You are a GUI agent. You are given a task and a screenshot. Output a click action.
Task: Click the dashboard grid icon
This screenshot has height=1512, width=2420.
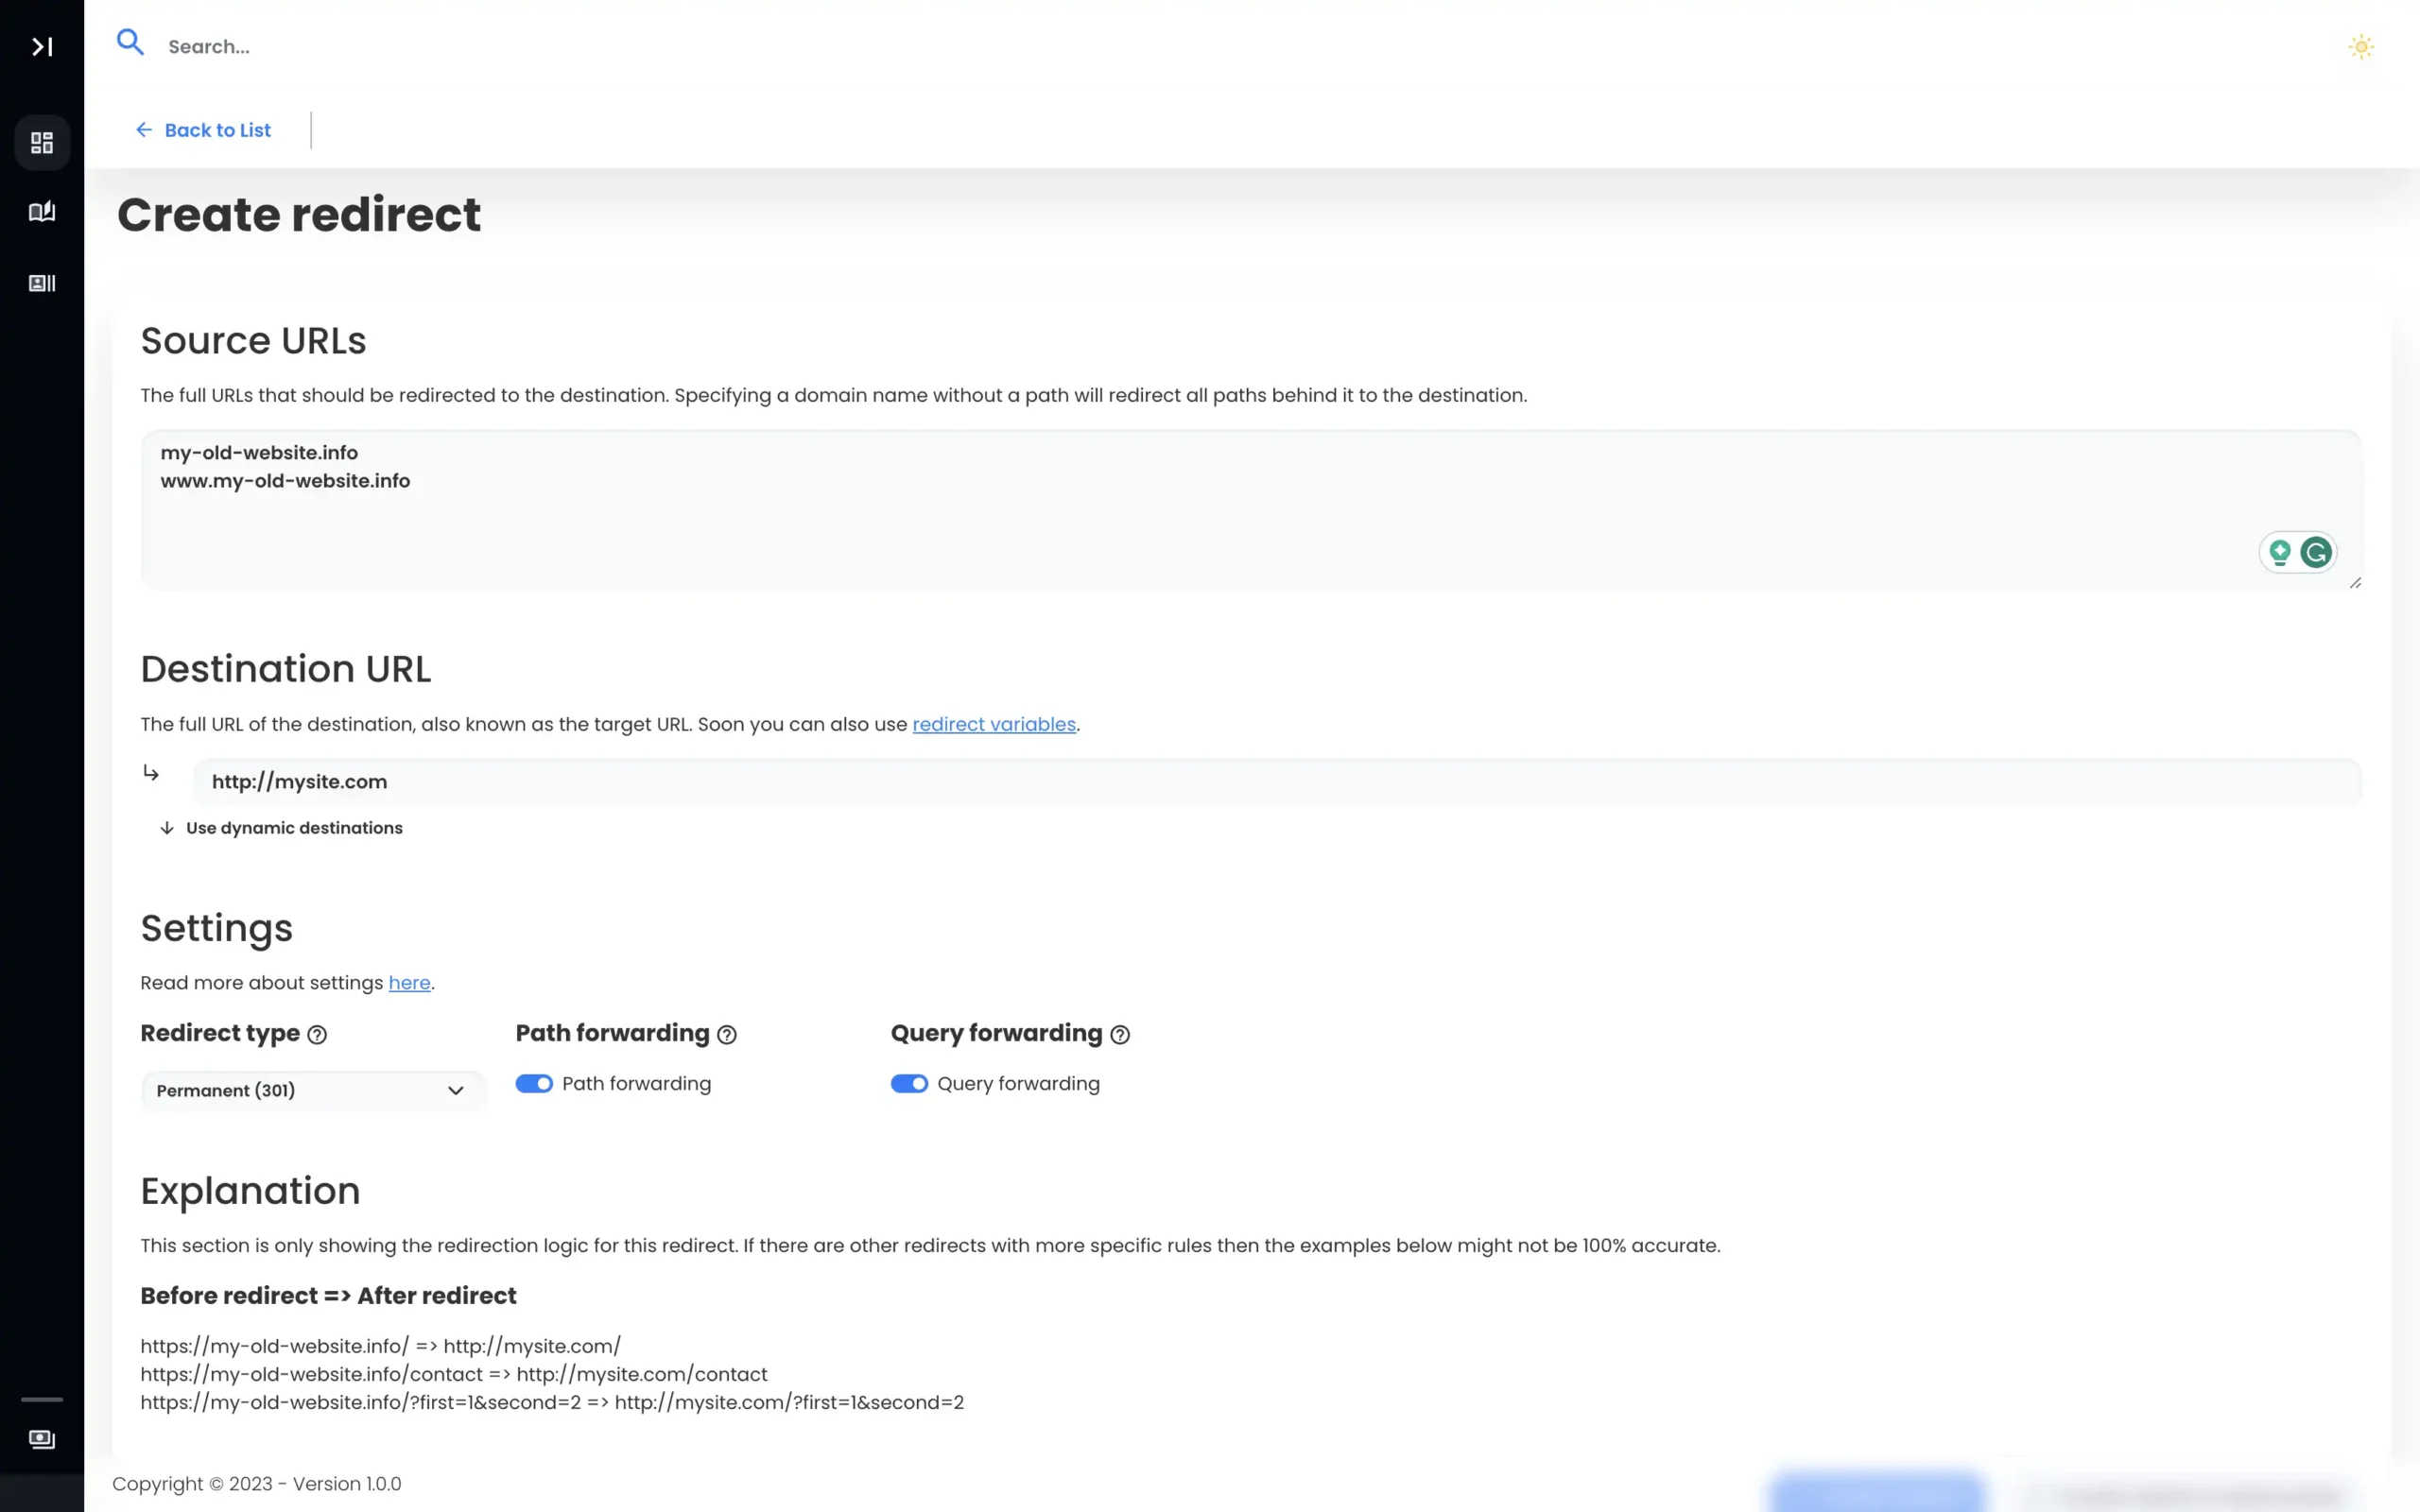coord(42,141)
